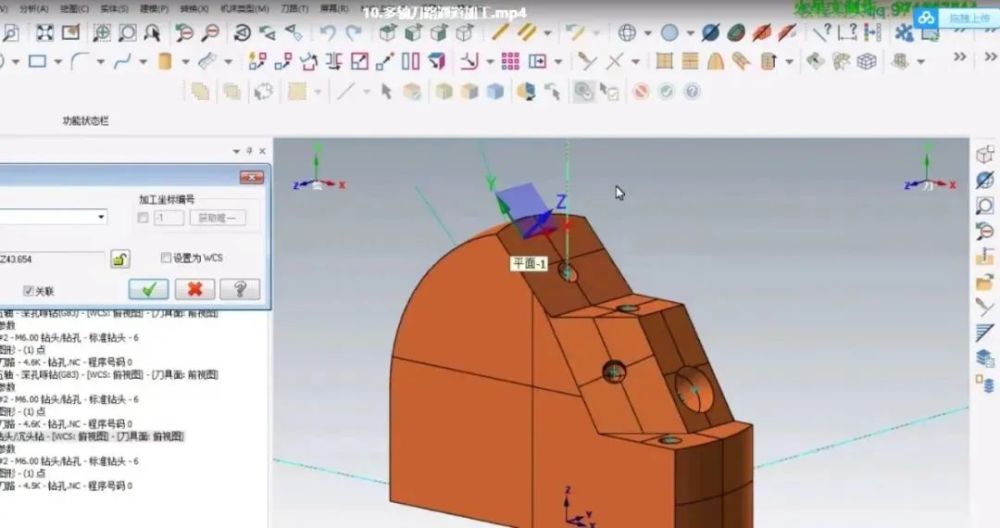Viewport: 1000px width, 528px height.
Task: Cancel dialog with red X button
Action: coord(195,290)
